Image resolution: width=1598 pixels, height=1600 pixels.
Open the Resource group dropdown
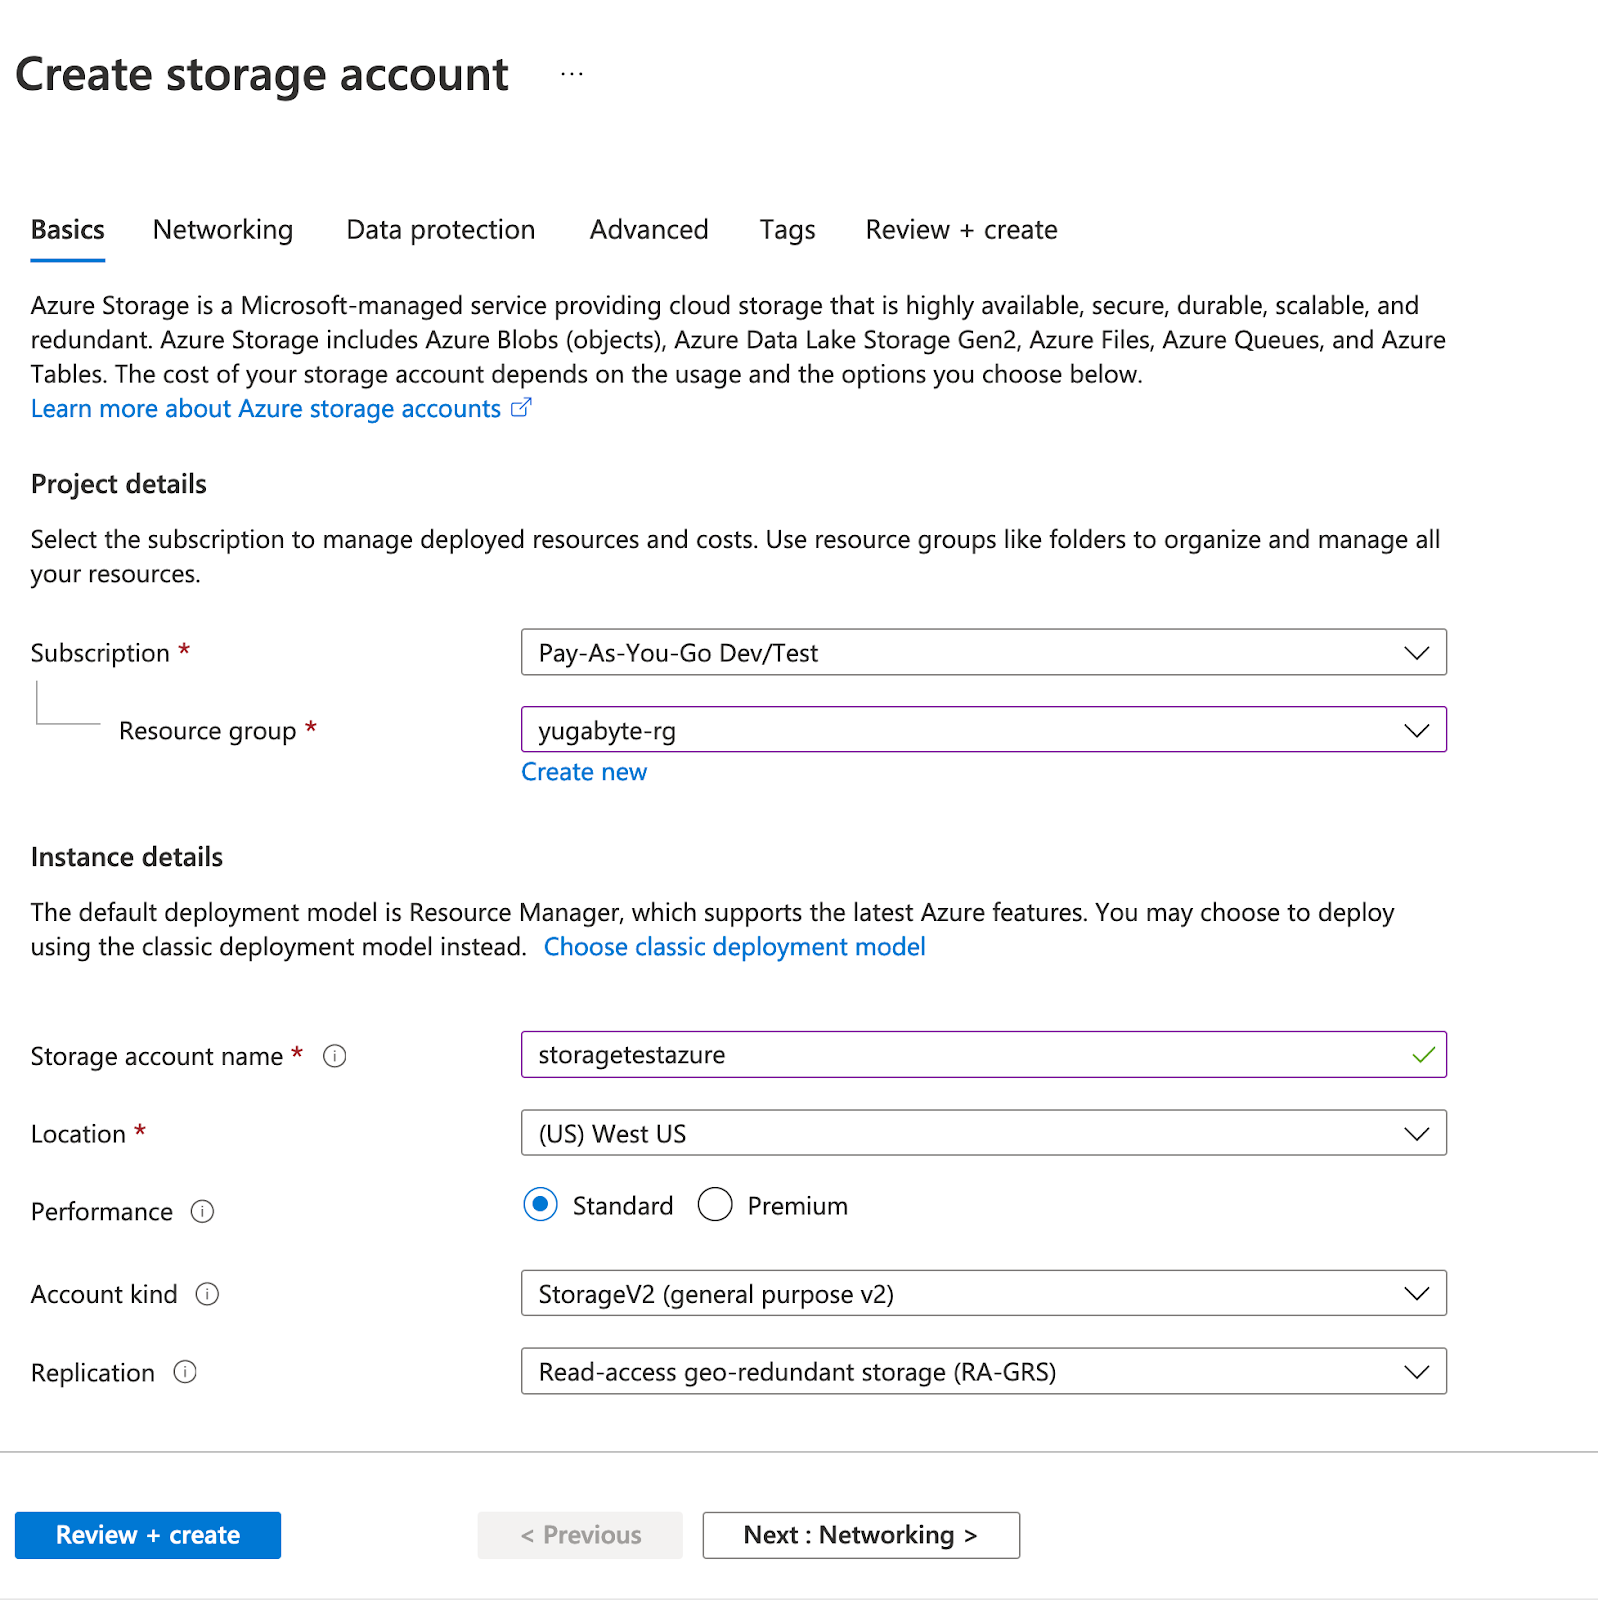click(983, 730)
